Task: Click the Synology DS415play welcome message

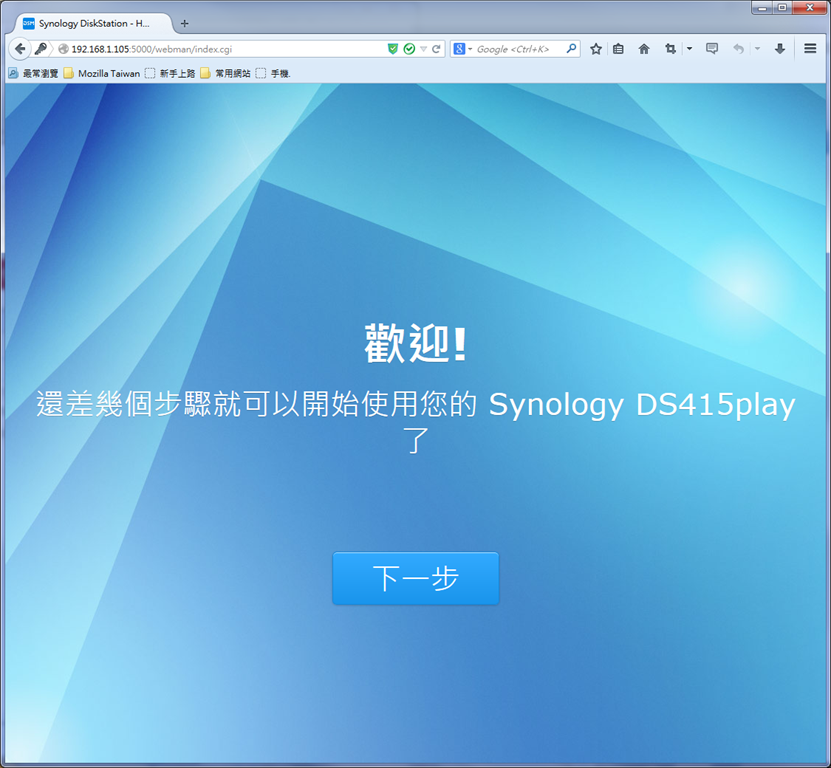Action: 416,422
